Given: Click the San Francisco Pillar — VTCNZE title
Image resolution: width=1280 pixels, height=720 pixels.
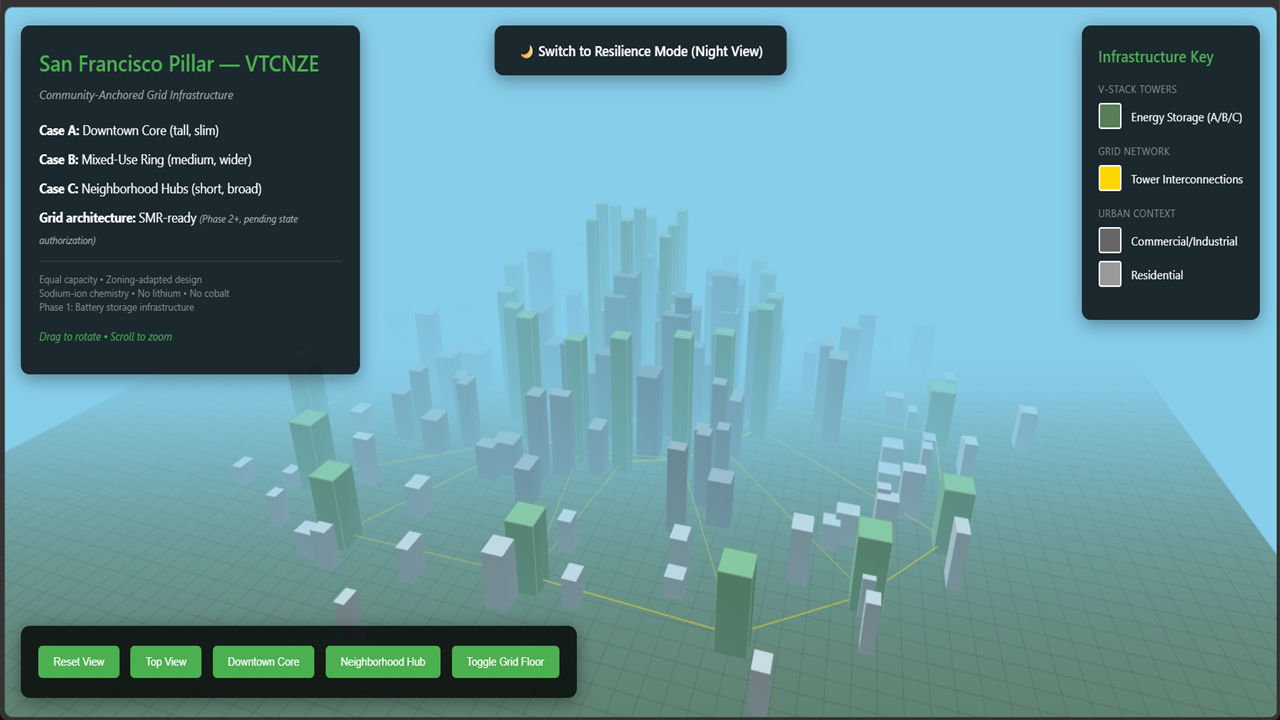Looking at the screenshot, I should (179, 64).
